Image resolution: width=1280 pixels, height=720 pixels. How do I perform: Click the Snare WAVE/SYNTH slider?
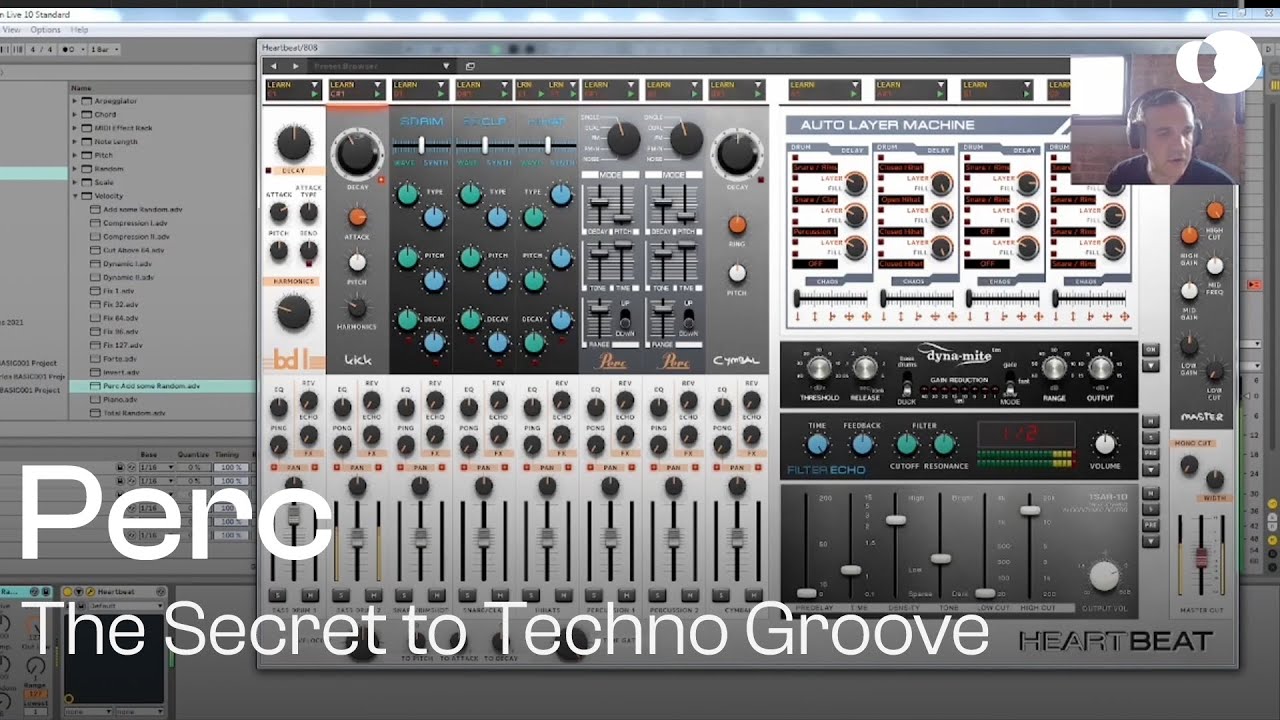pyautogui.click(x=421, y=145)
